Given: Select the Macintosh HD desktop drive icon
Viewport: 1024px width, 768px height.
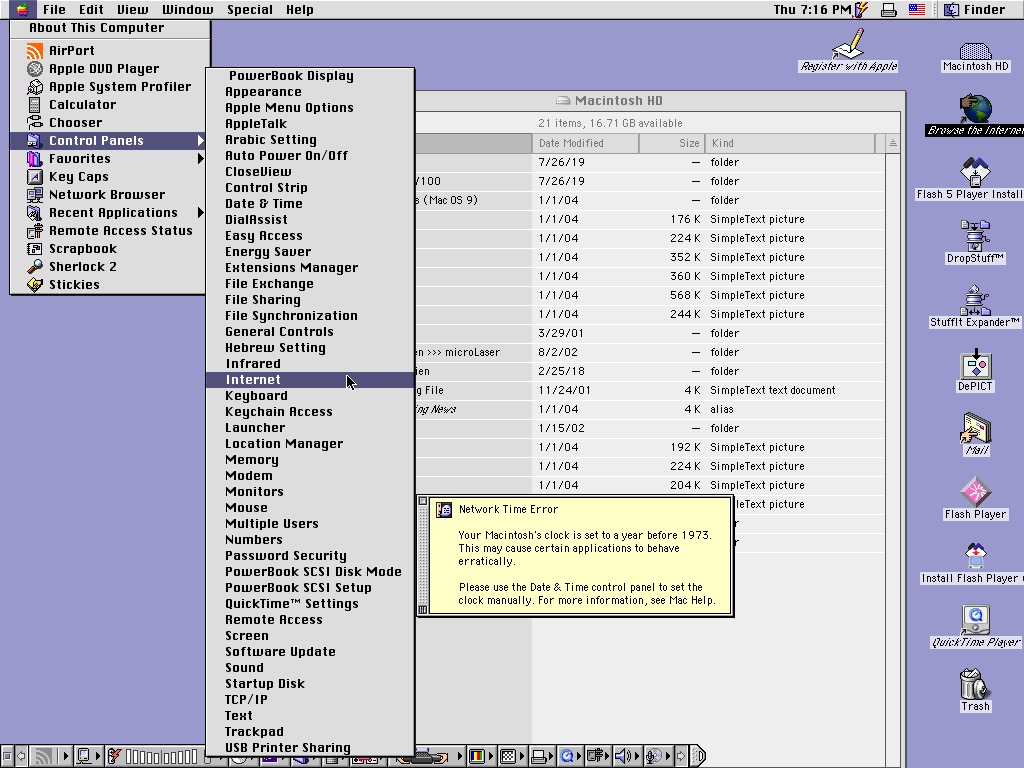Looking at the screenshot, I should point(976,57).
